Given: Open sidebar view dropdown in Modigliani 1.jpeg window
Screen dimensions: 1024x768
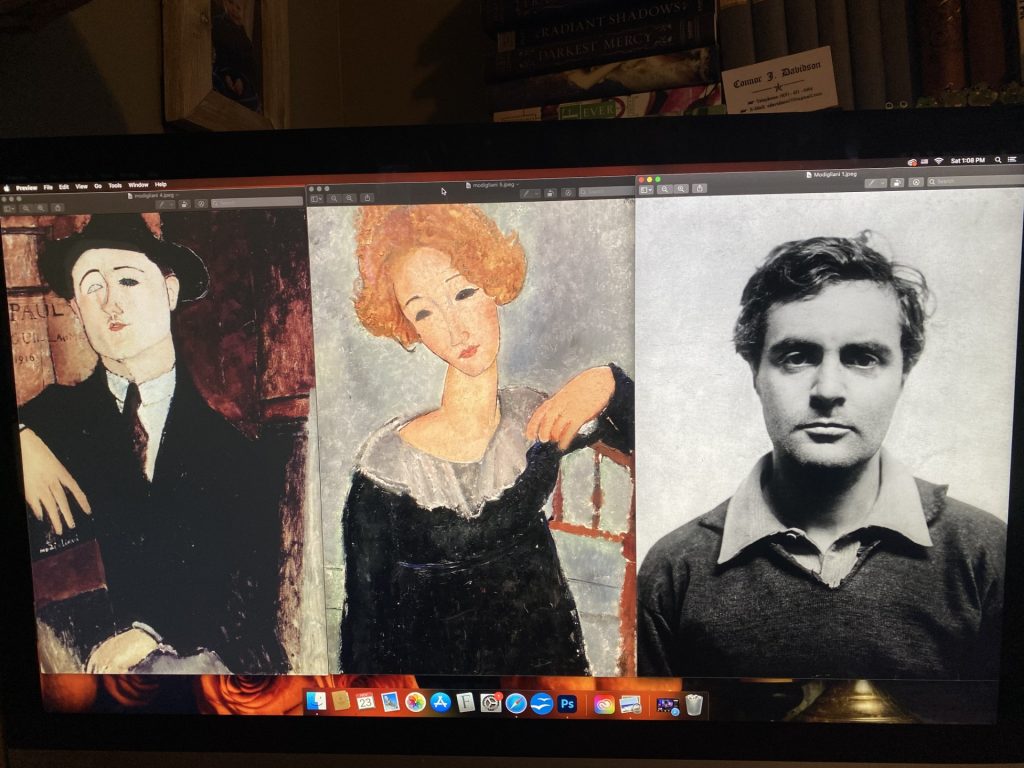Looking at the screenshot, I should 647,189.
